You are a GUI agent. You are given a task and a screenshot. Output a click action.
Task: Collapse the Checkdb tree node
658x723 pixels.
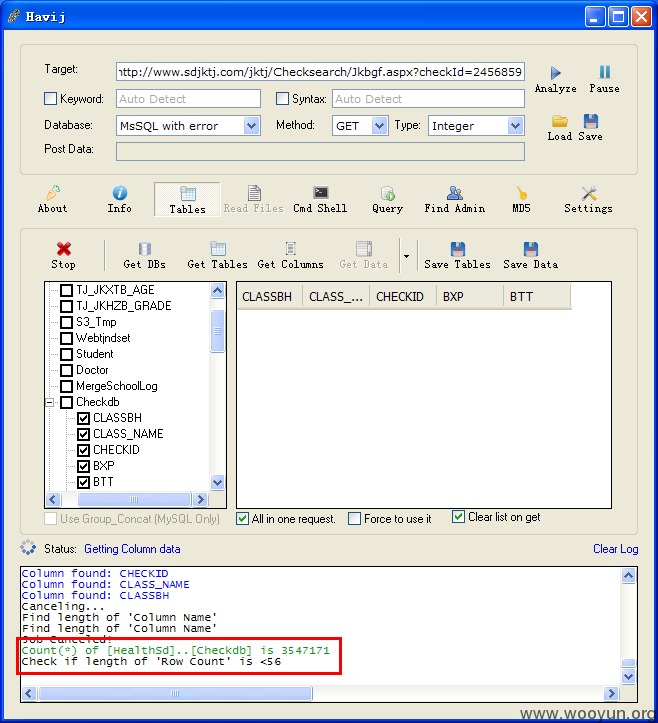(x=50, y=403)
